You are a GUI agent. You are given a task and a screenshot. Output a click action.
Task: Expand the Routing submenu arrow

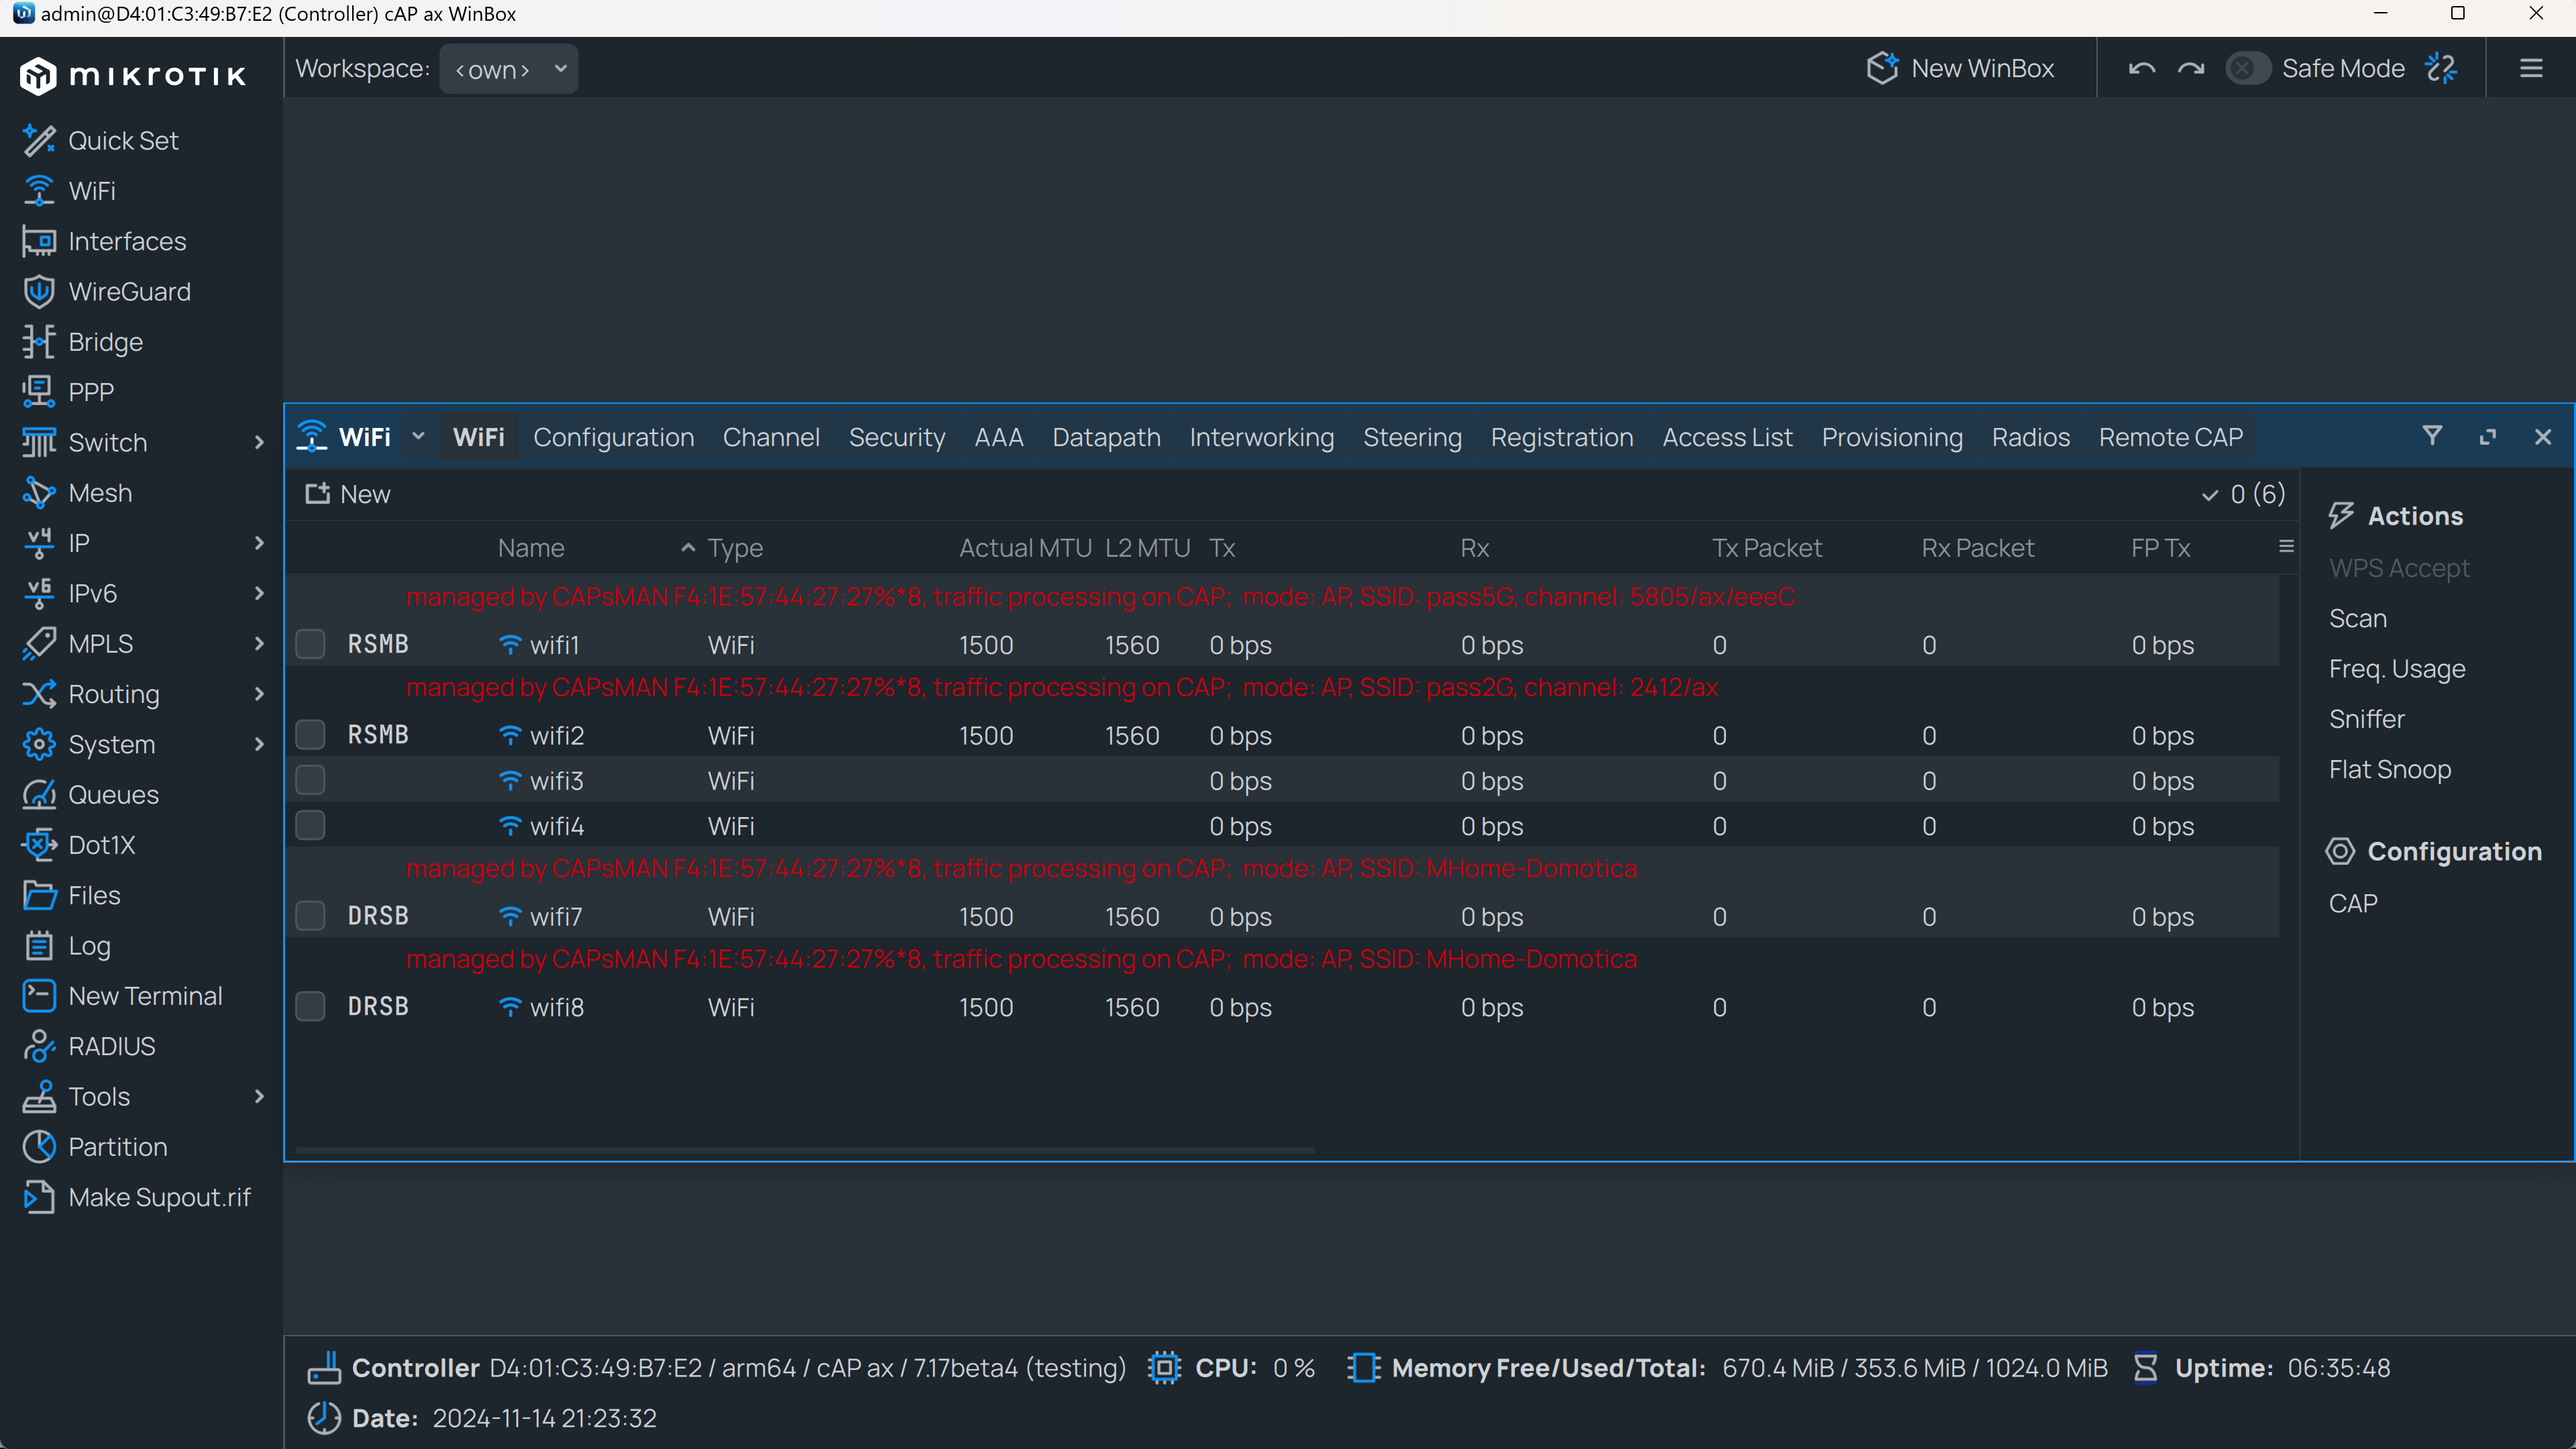pyautogui.click(x=259, y=694)
